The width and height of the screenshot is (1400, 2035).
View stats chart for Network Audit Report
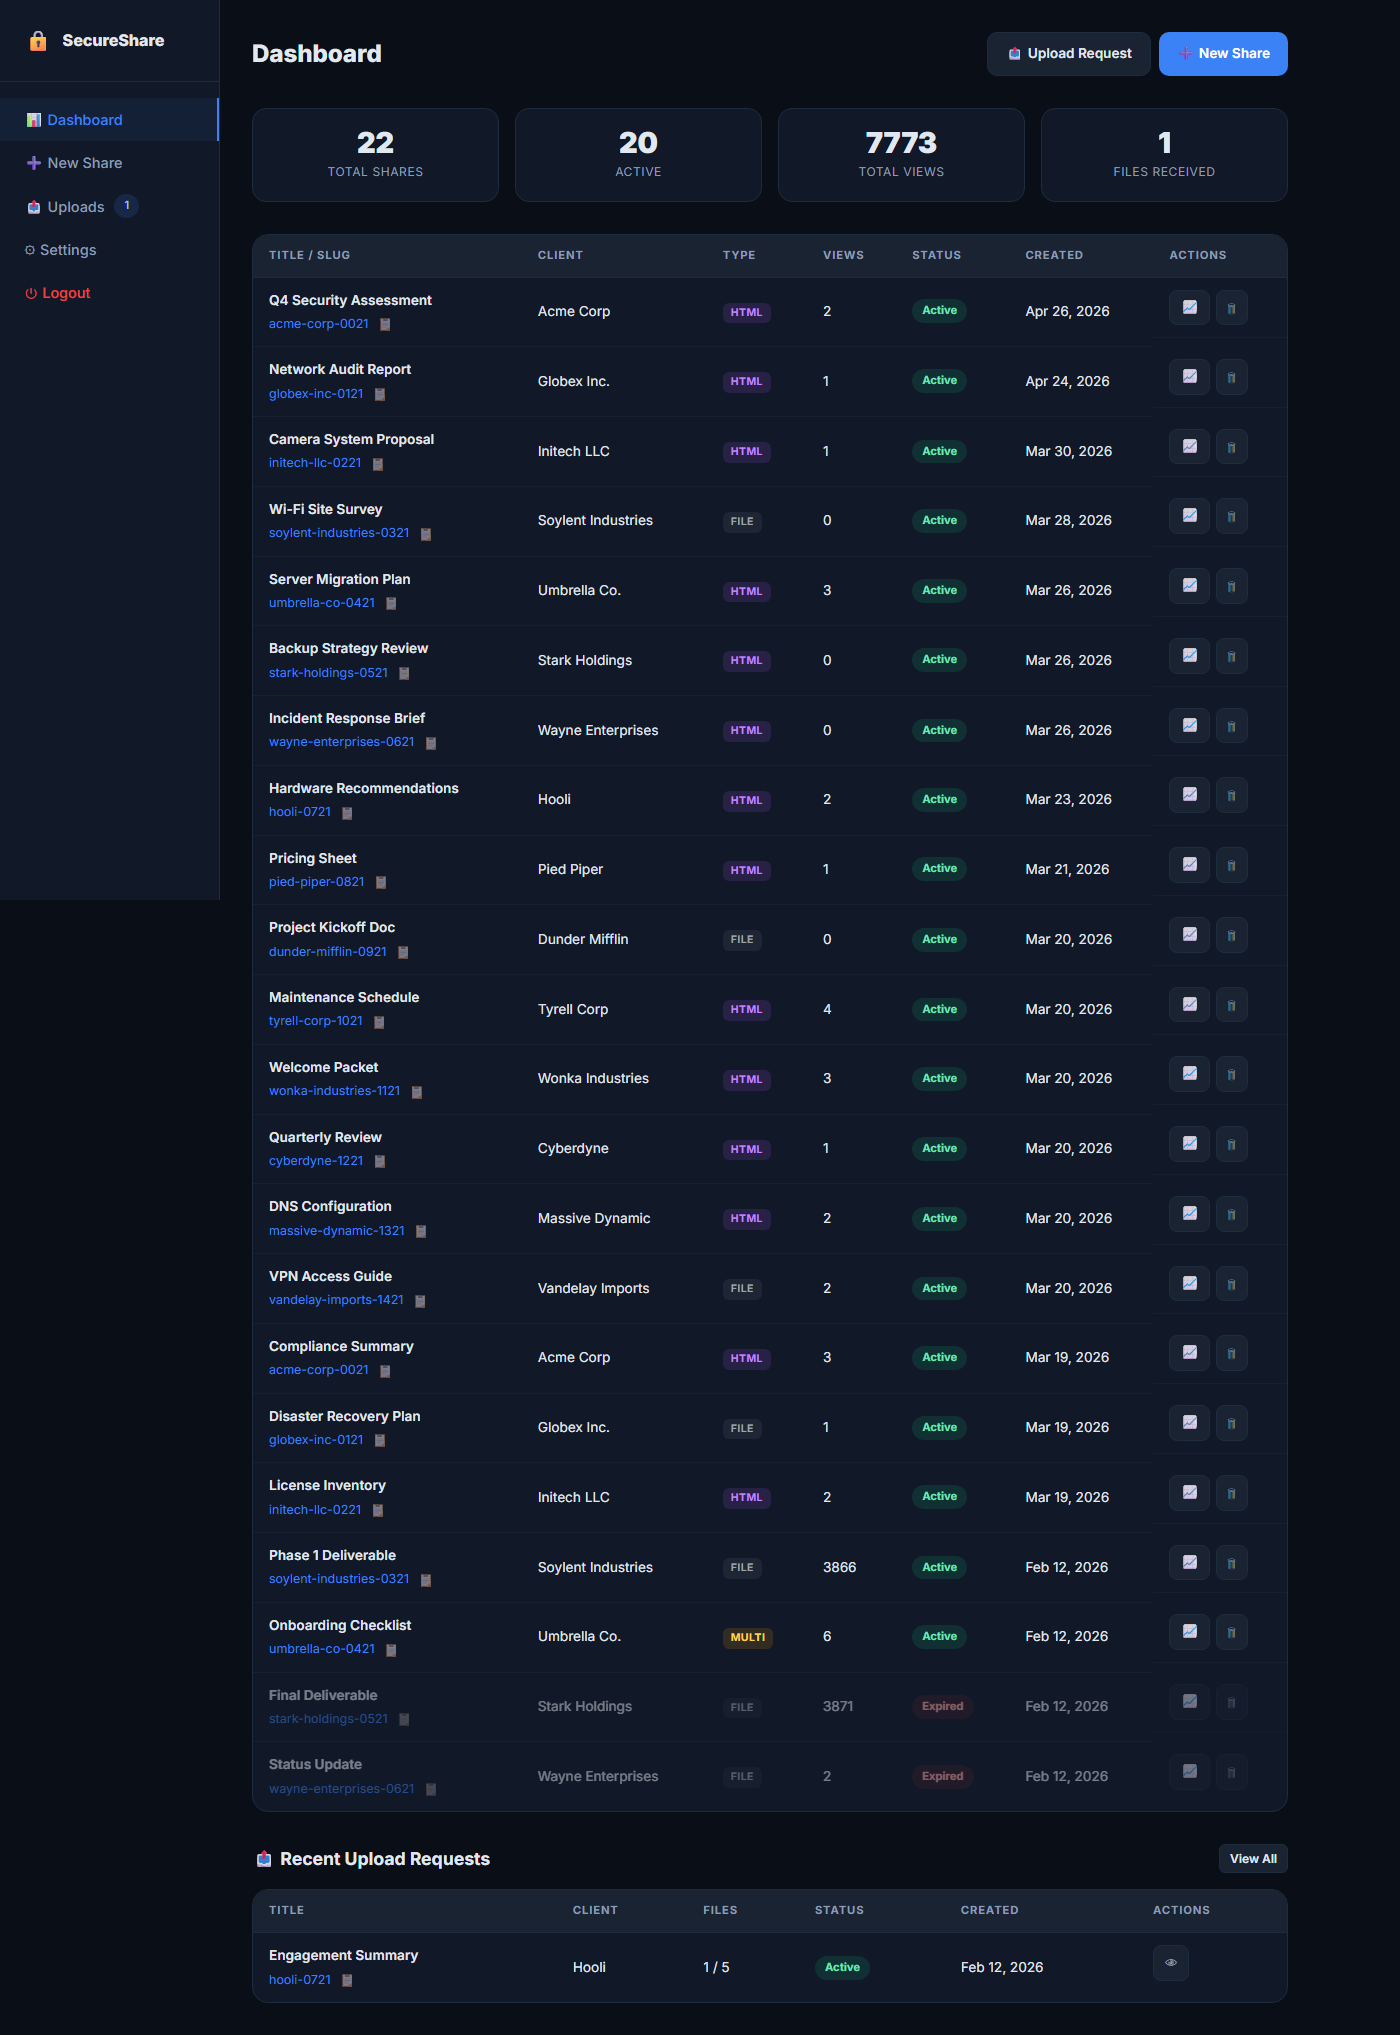click(x=1189, y=377)
